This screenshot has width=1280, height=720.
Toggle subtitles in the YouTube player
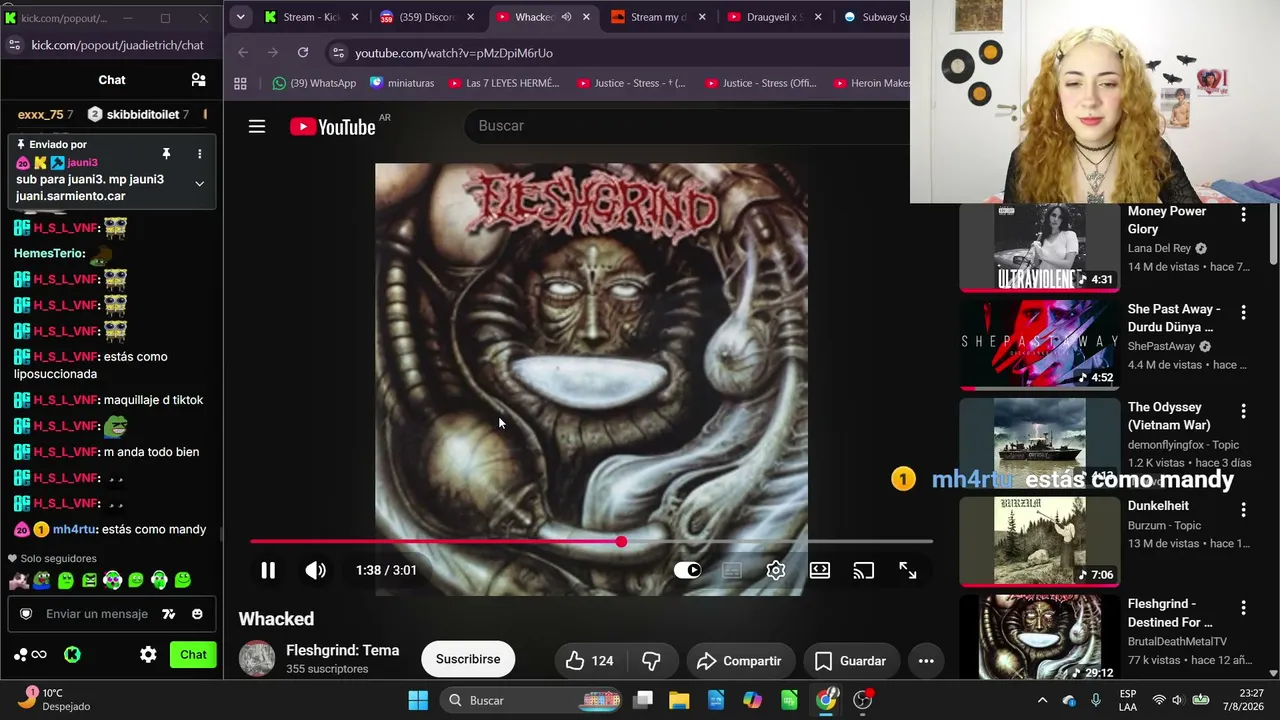click(x=732, y=570)
